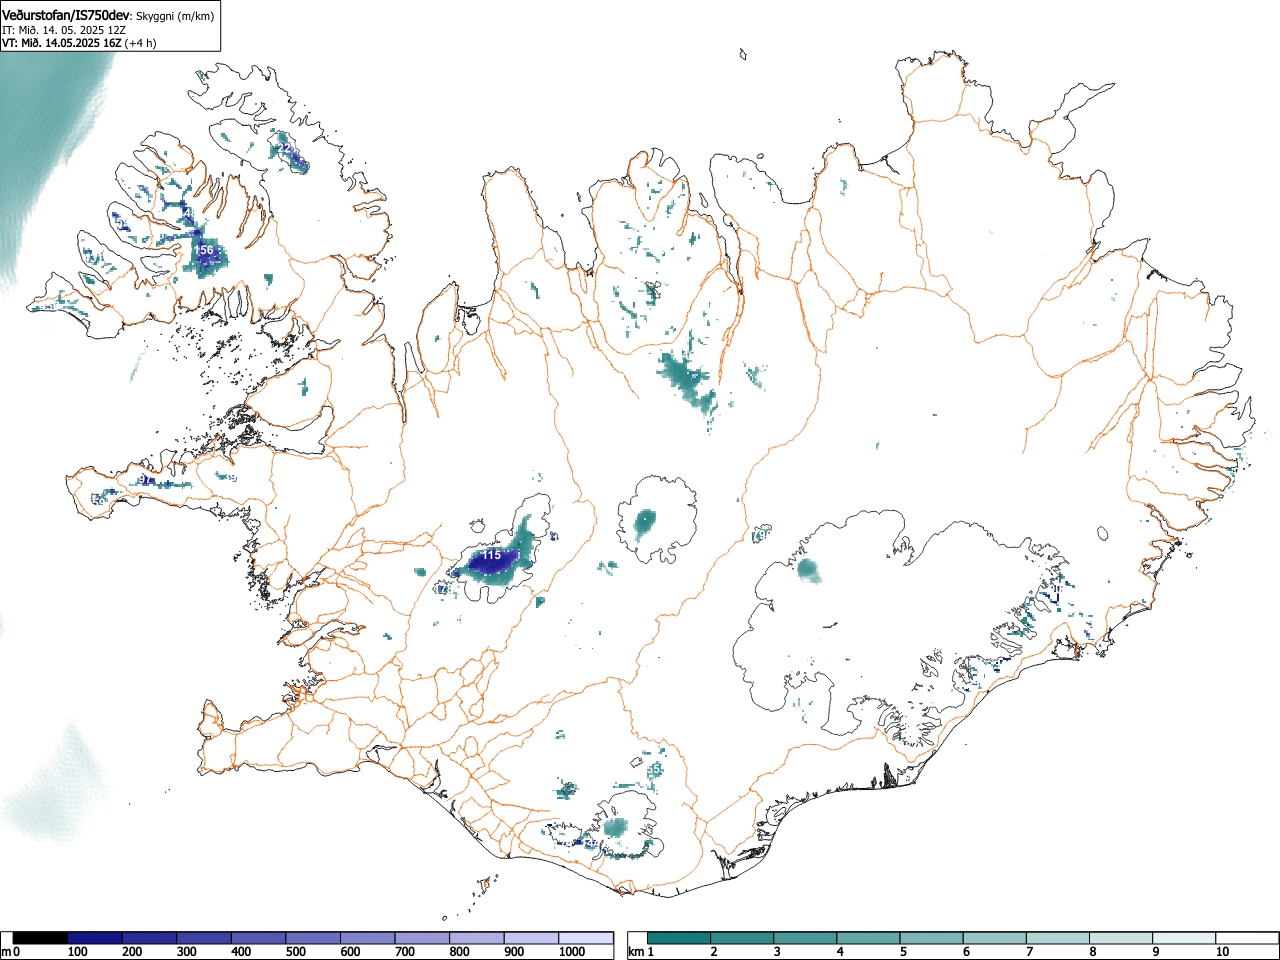Pick the 9–10 km palest teal swatch
Image resolution: width=1280 pixels, height=960 pixels.
coord(1183,938)
